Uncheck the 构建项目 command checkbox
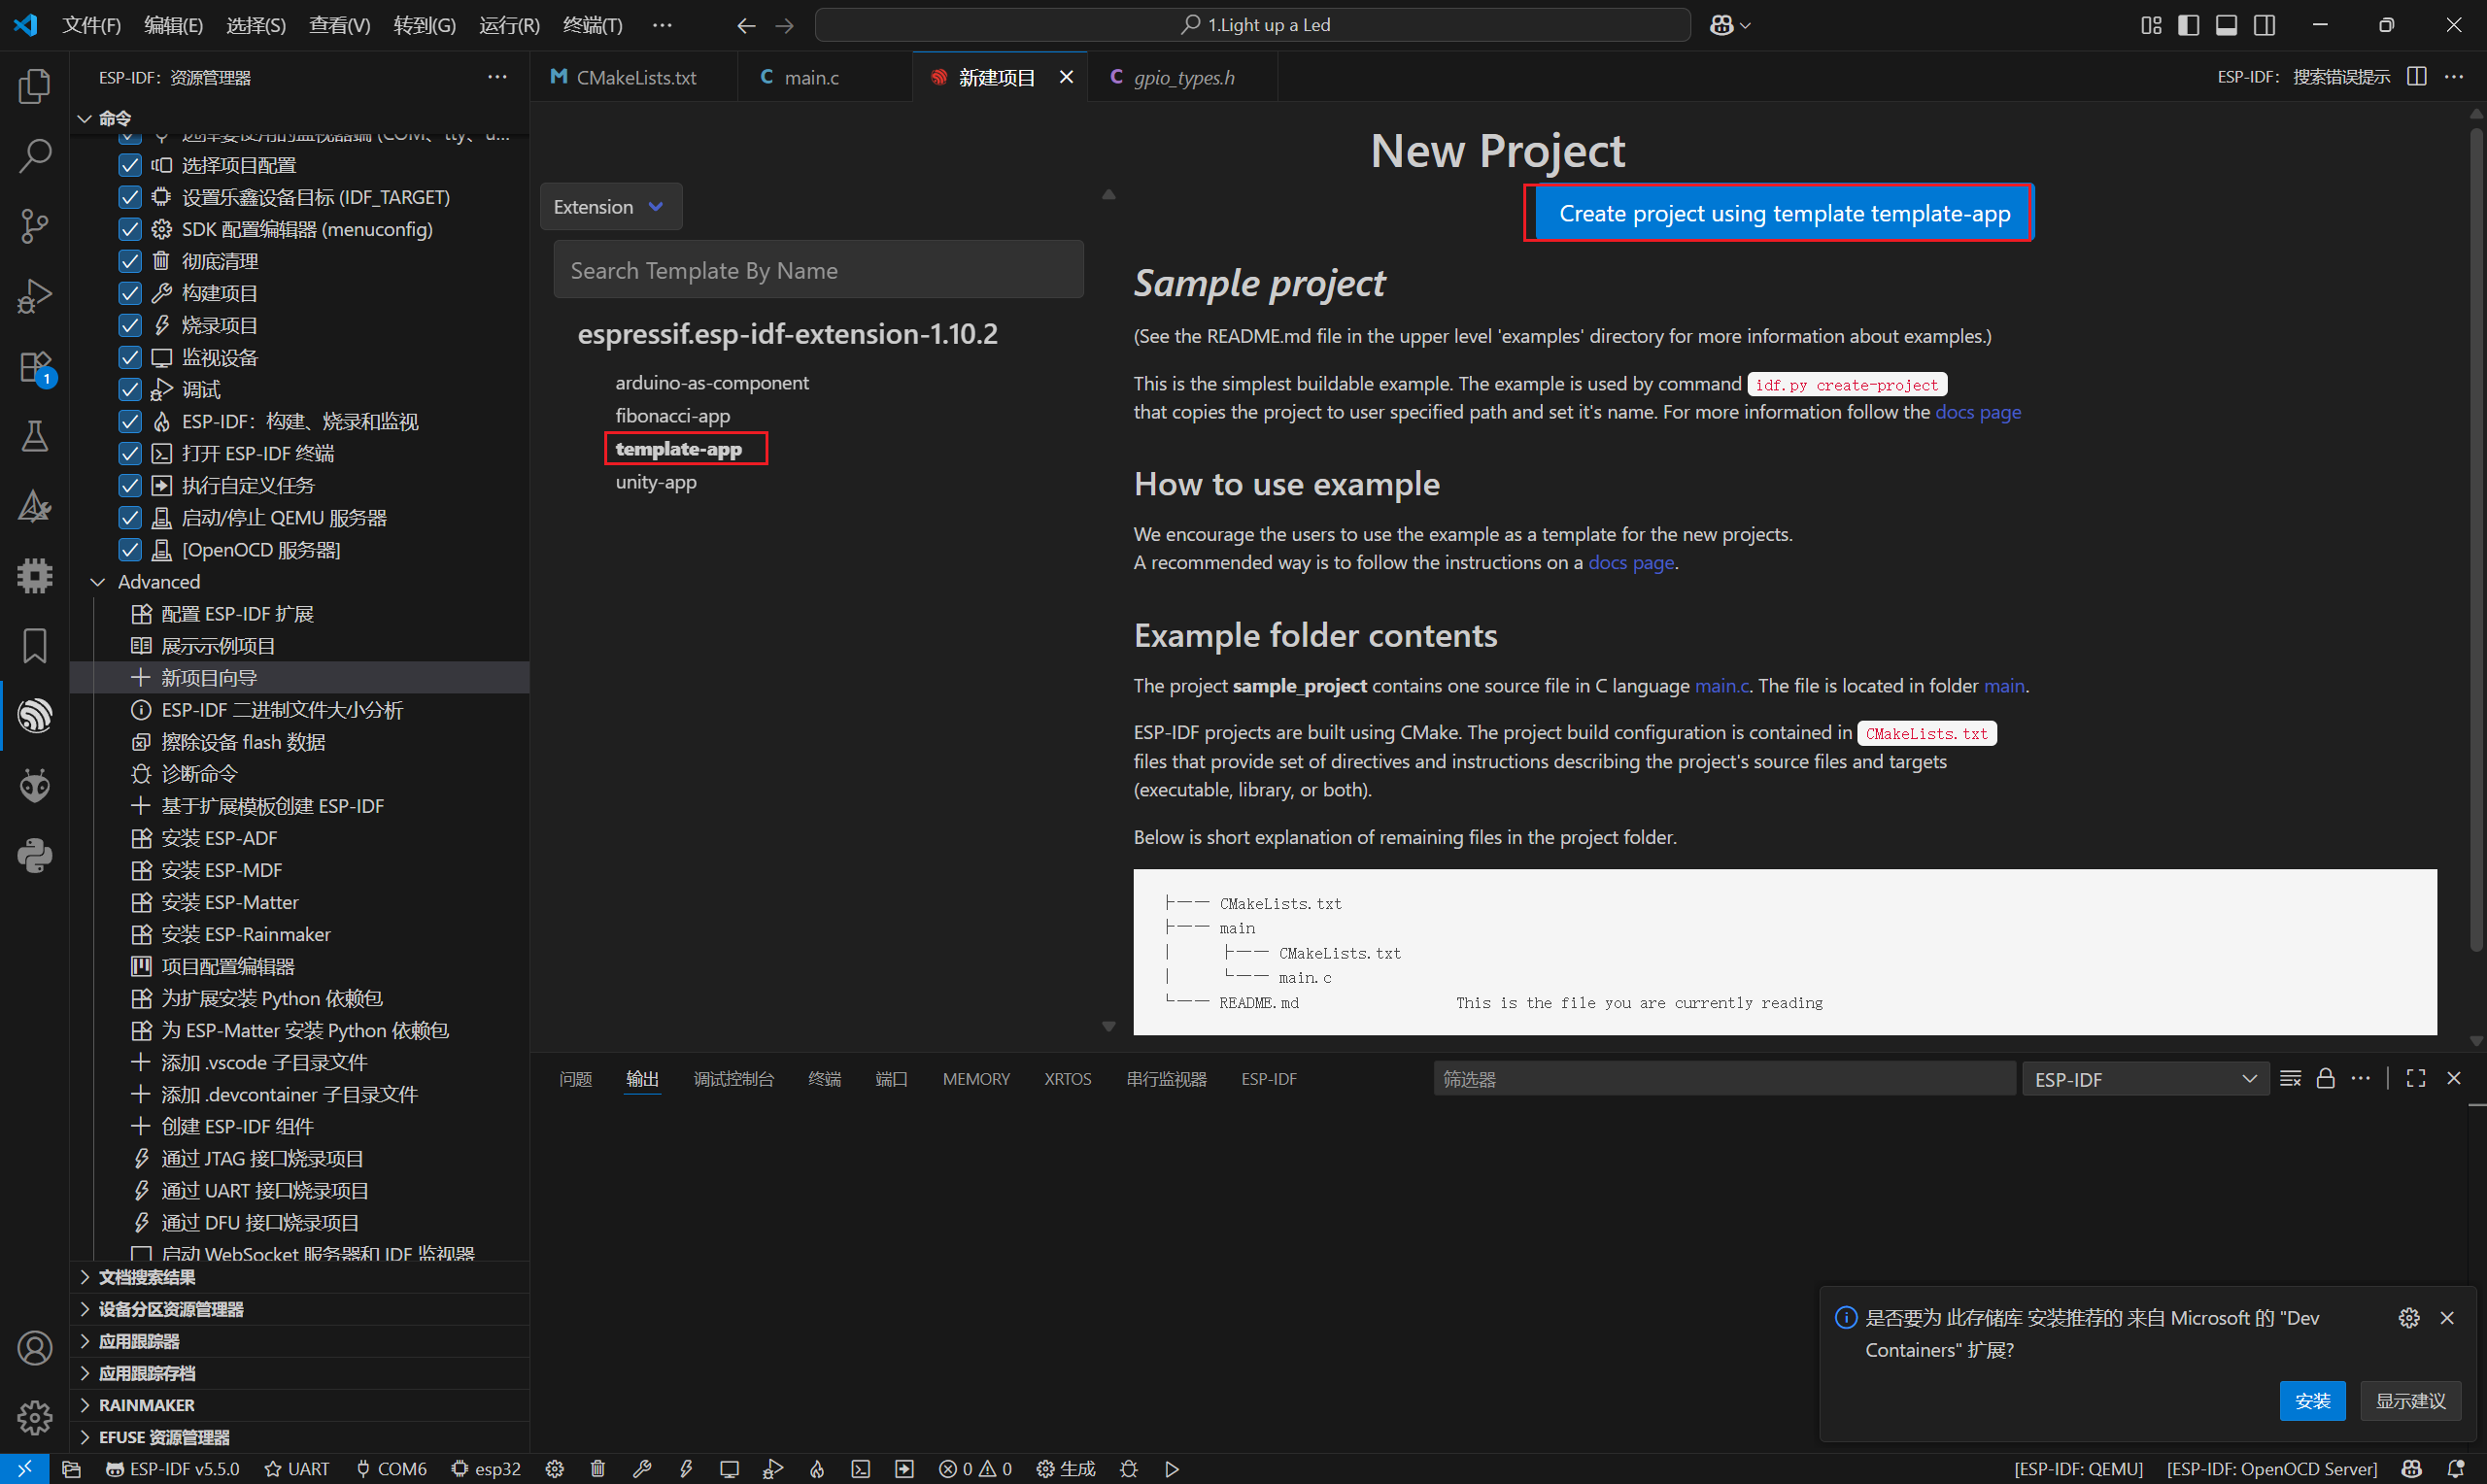2487x1484 pixels. pyautogui.click(x=130, y=293)
